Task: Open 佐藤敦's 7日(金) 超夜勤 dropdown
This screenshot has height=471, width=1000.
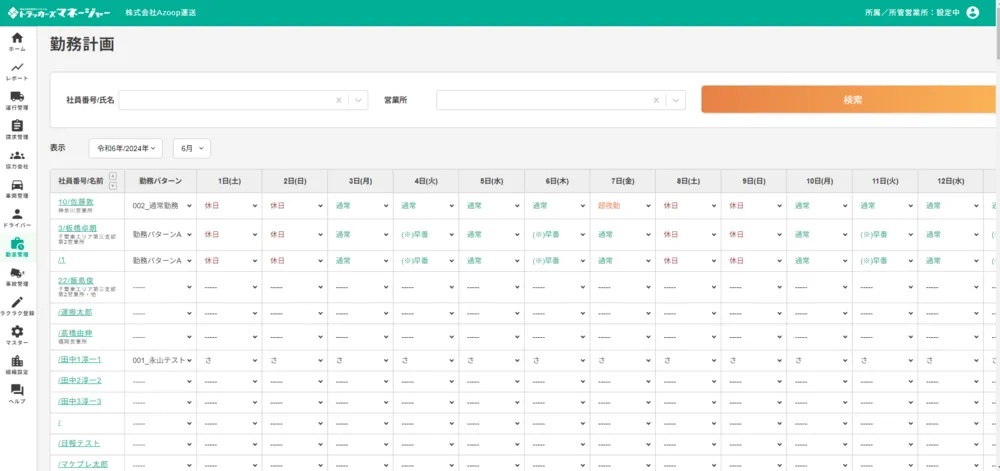Action: click(x=622, y=206)
